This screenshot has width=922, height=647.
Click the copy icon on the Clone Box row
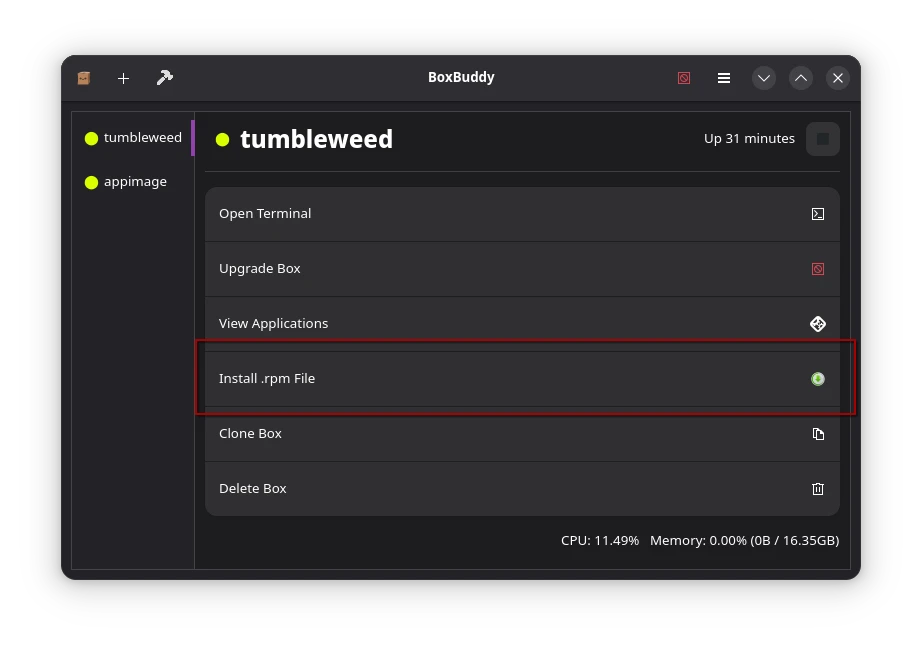point(818,433)
